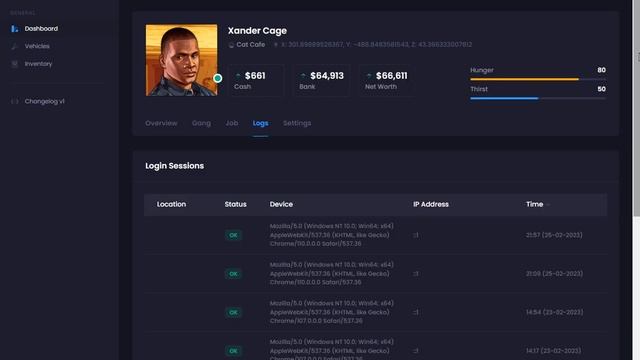
Task: Click the Status column header
Action: point(236,204)
